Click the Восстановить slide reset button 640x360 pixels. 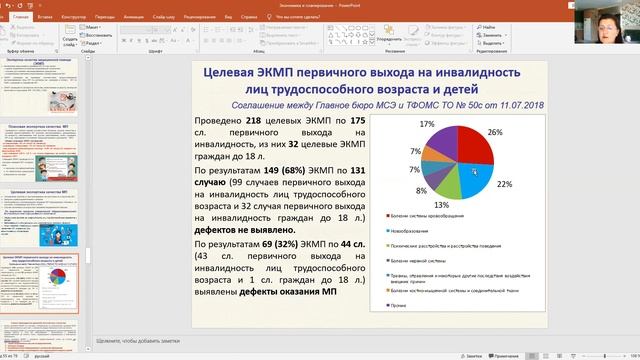click(x=96, y=35)
